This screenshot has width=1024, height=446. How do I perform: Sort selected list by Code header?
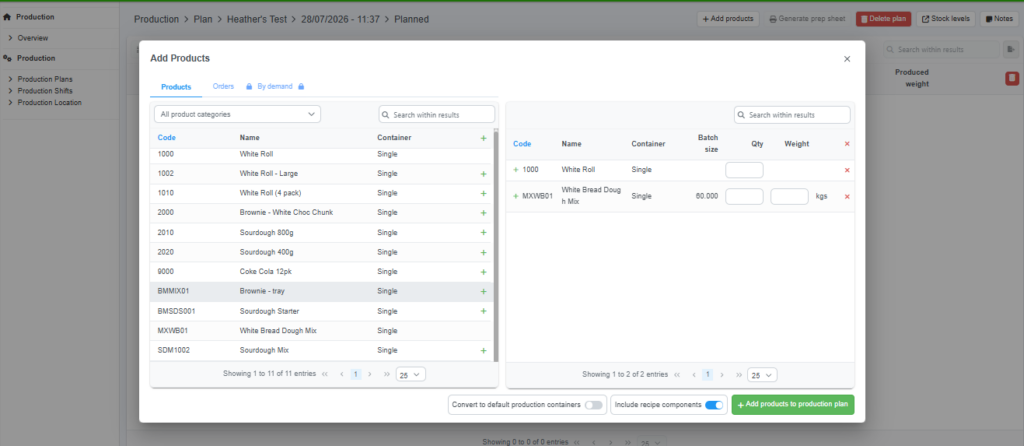coord(522,144)
